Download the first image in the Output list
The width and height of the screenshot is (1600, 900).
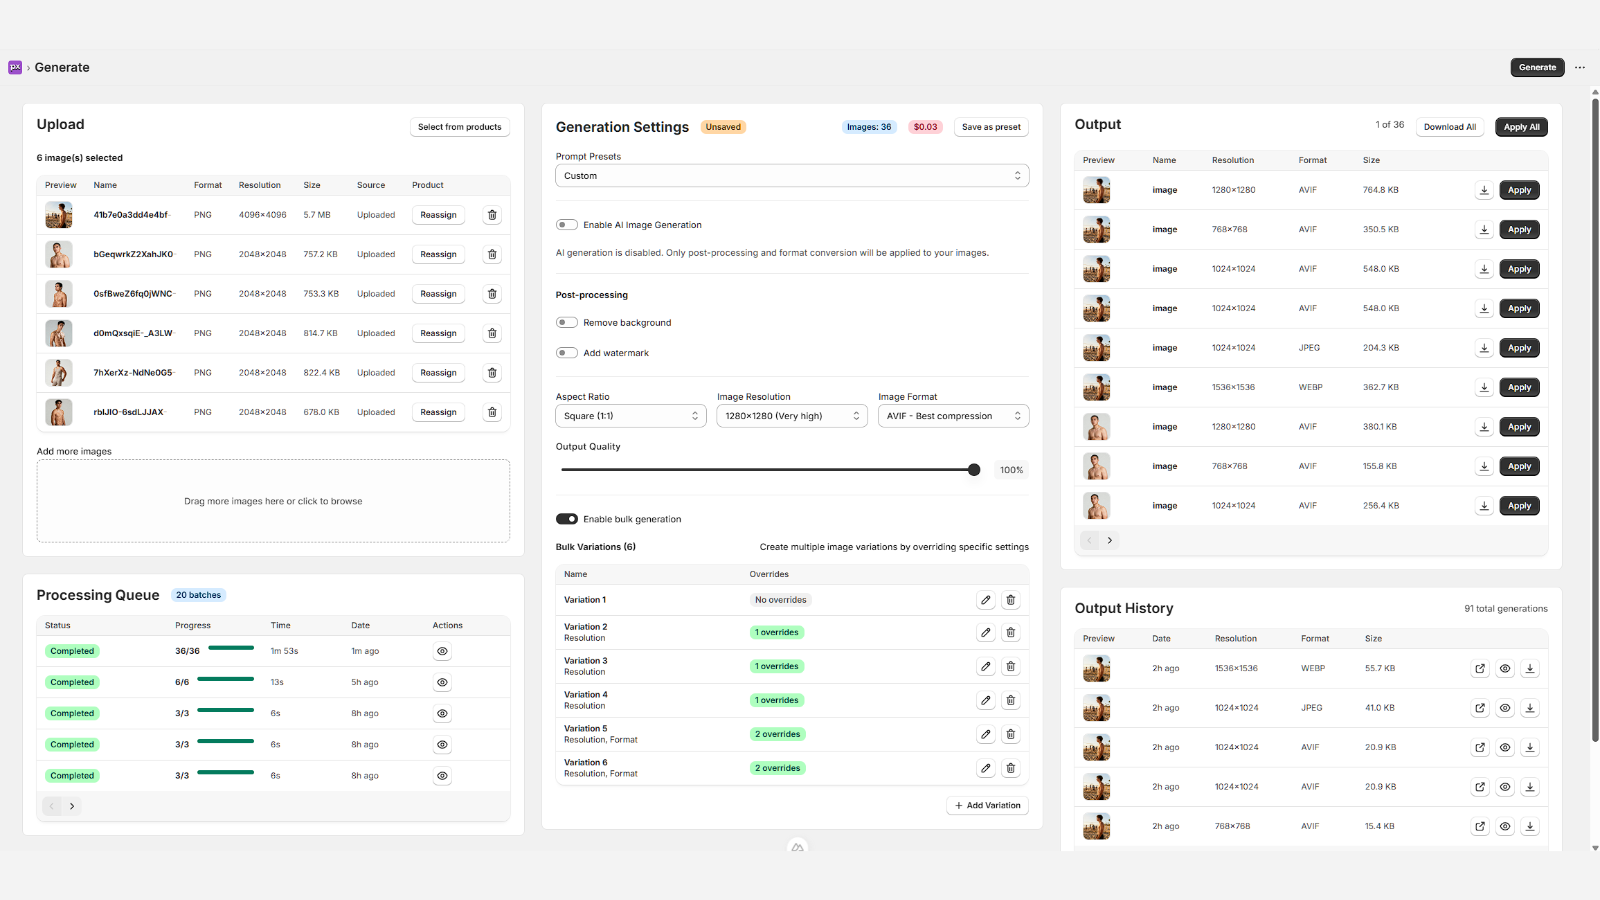pyautogui.click(x=1483, y=189)
